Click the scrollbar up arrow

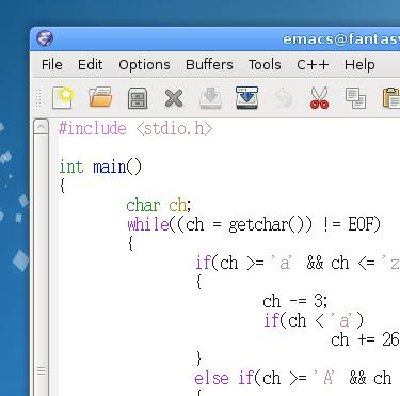(x=41, y=127)
